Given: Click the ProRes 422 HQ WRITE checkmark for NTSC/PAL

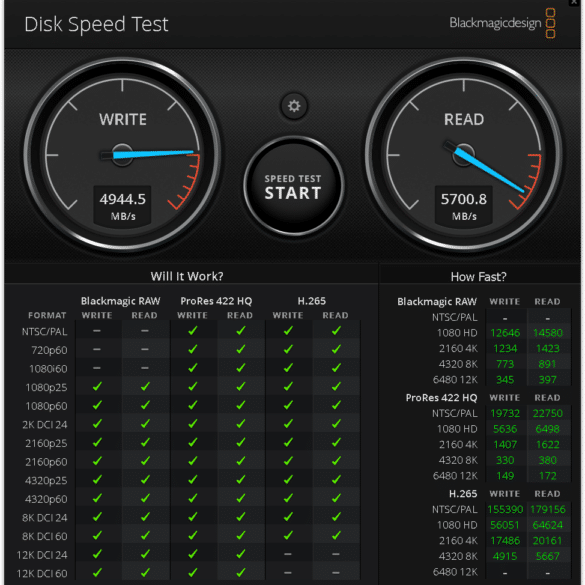Looking at the screenshot, I should tap(193, 331).
